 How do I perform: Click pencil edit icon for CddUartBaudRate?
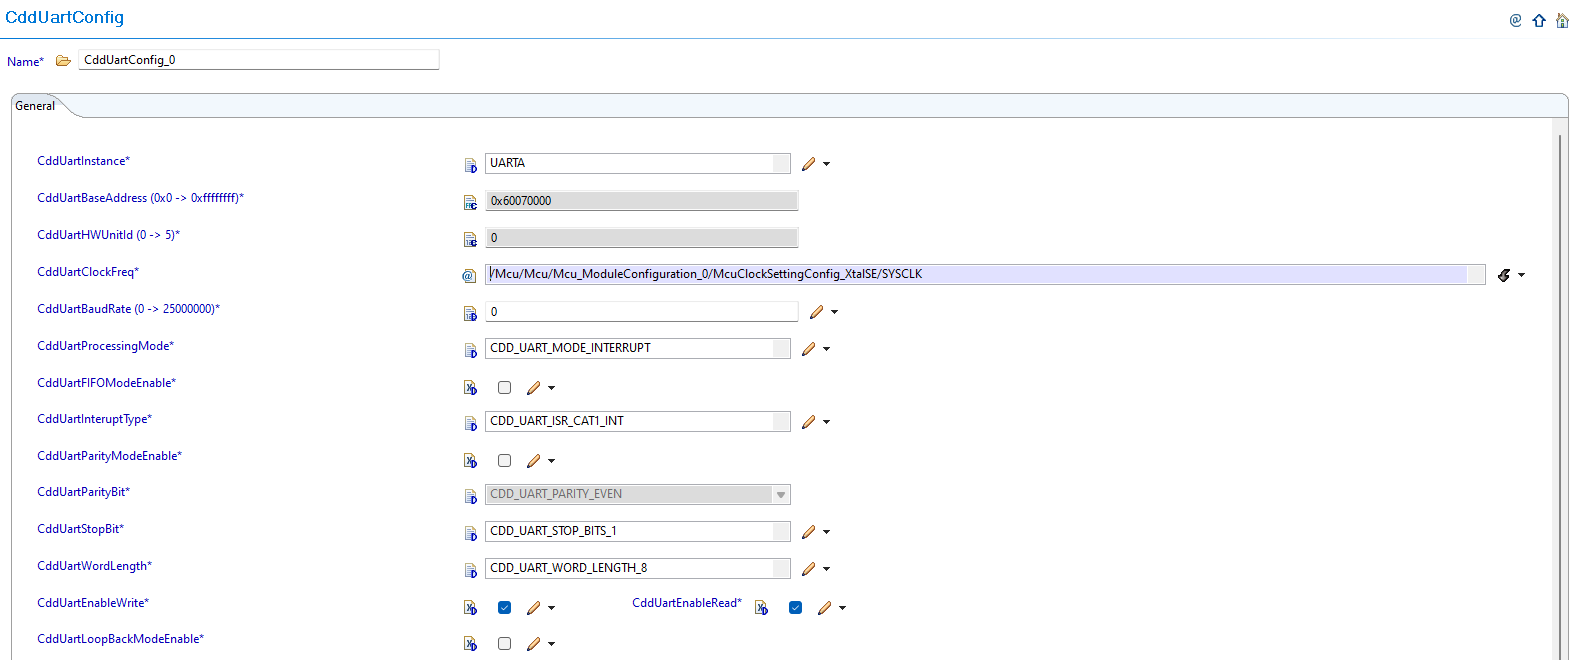click(816, 312)
